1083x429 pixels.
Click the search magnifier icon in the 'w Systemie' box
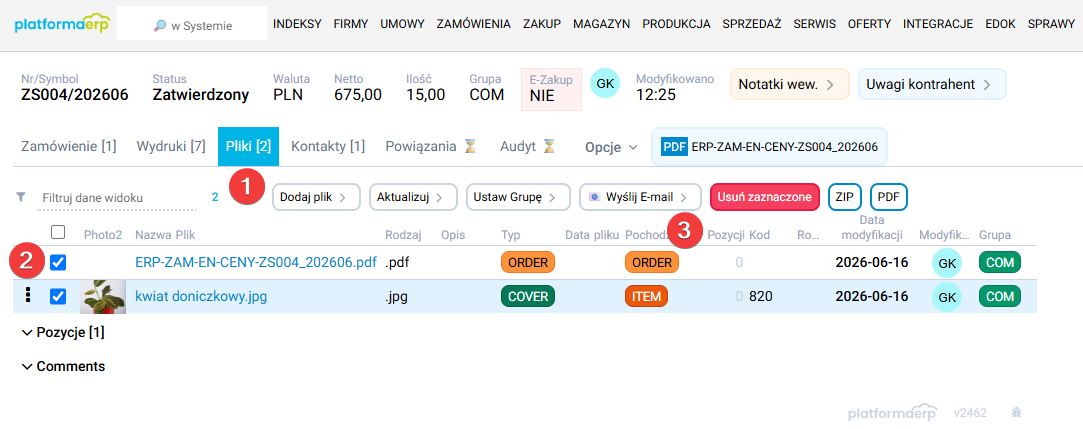click(x=160, y=26)
